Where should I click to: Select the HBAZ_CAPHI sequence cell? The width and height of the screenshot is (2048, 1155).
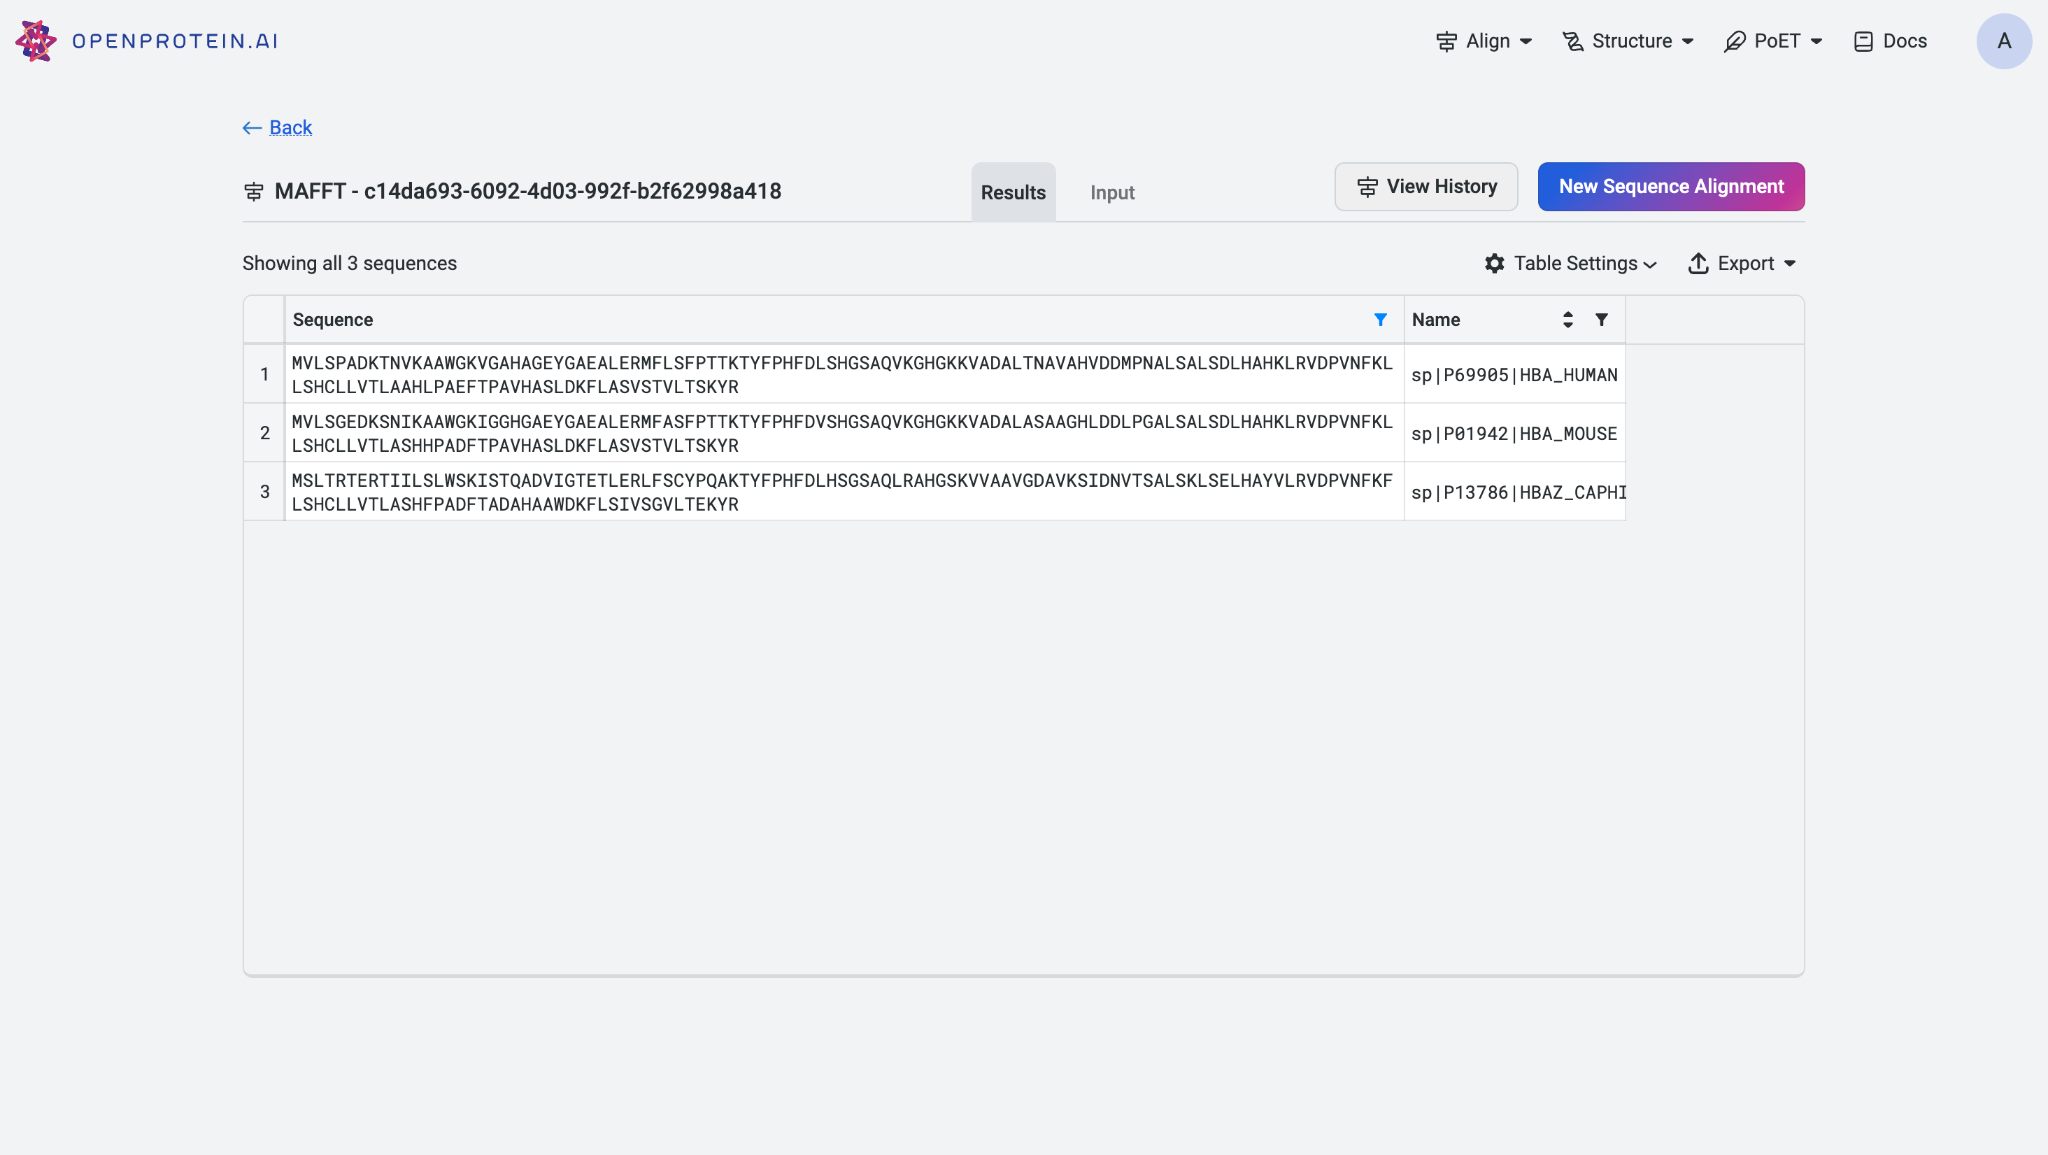844,492
